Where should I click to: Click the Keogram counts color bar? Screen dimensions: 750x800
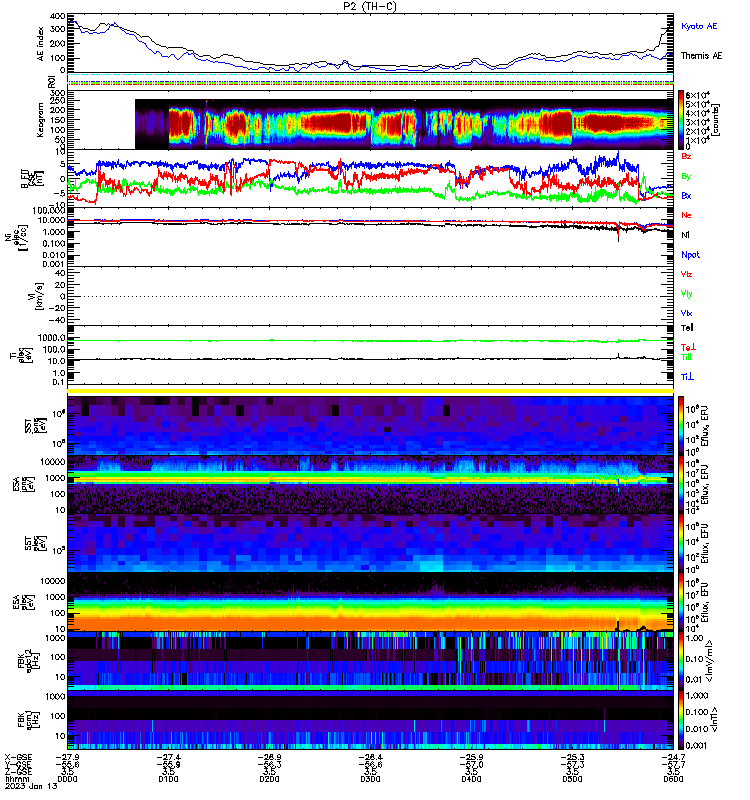681,120
